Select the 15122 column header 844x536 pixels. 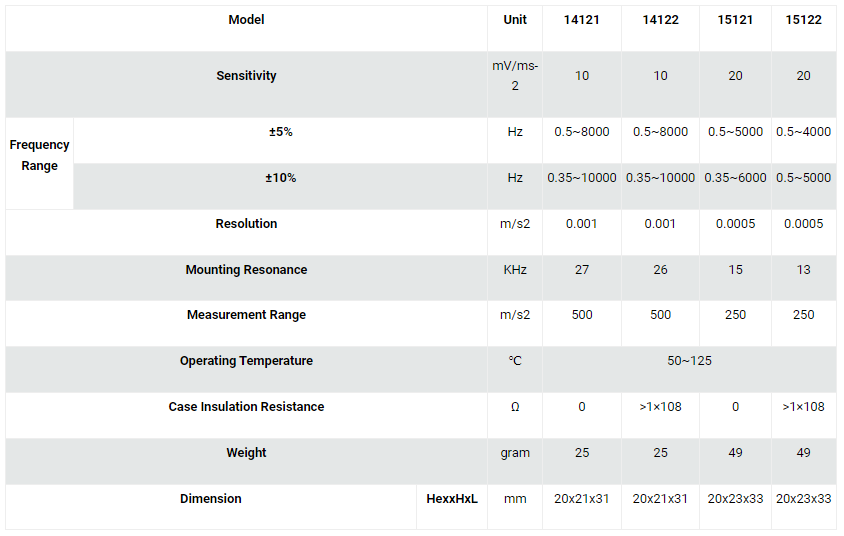(803, 20)
